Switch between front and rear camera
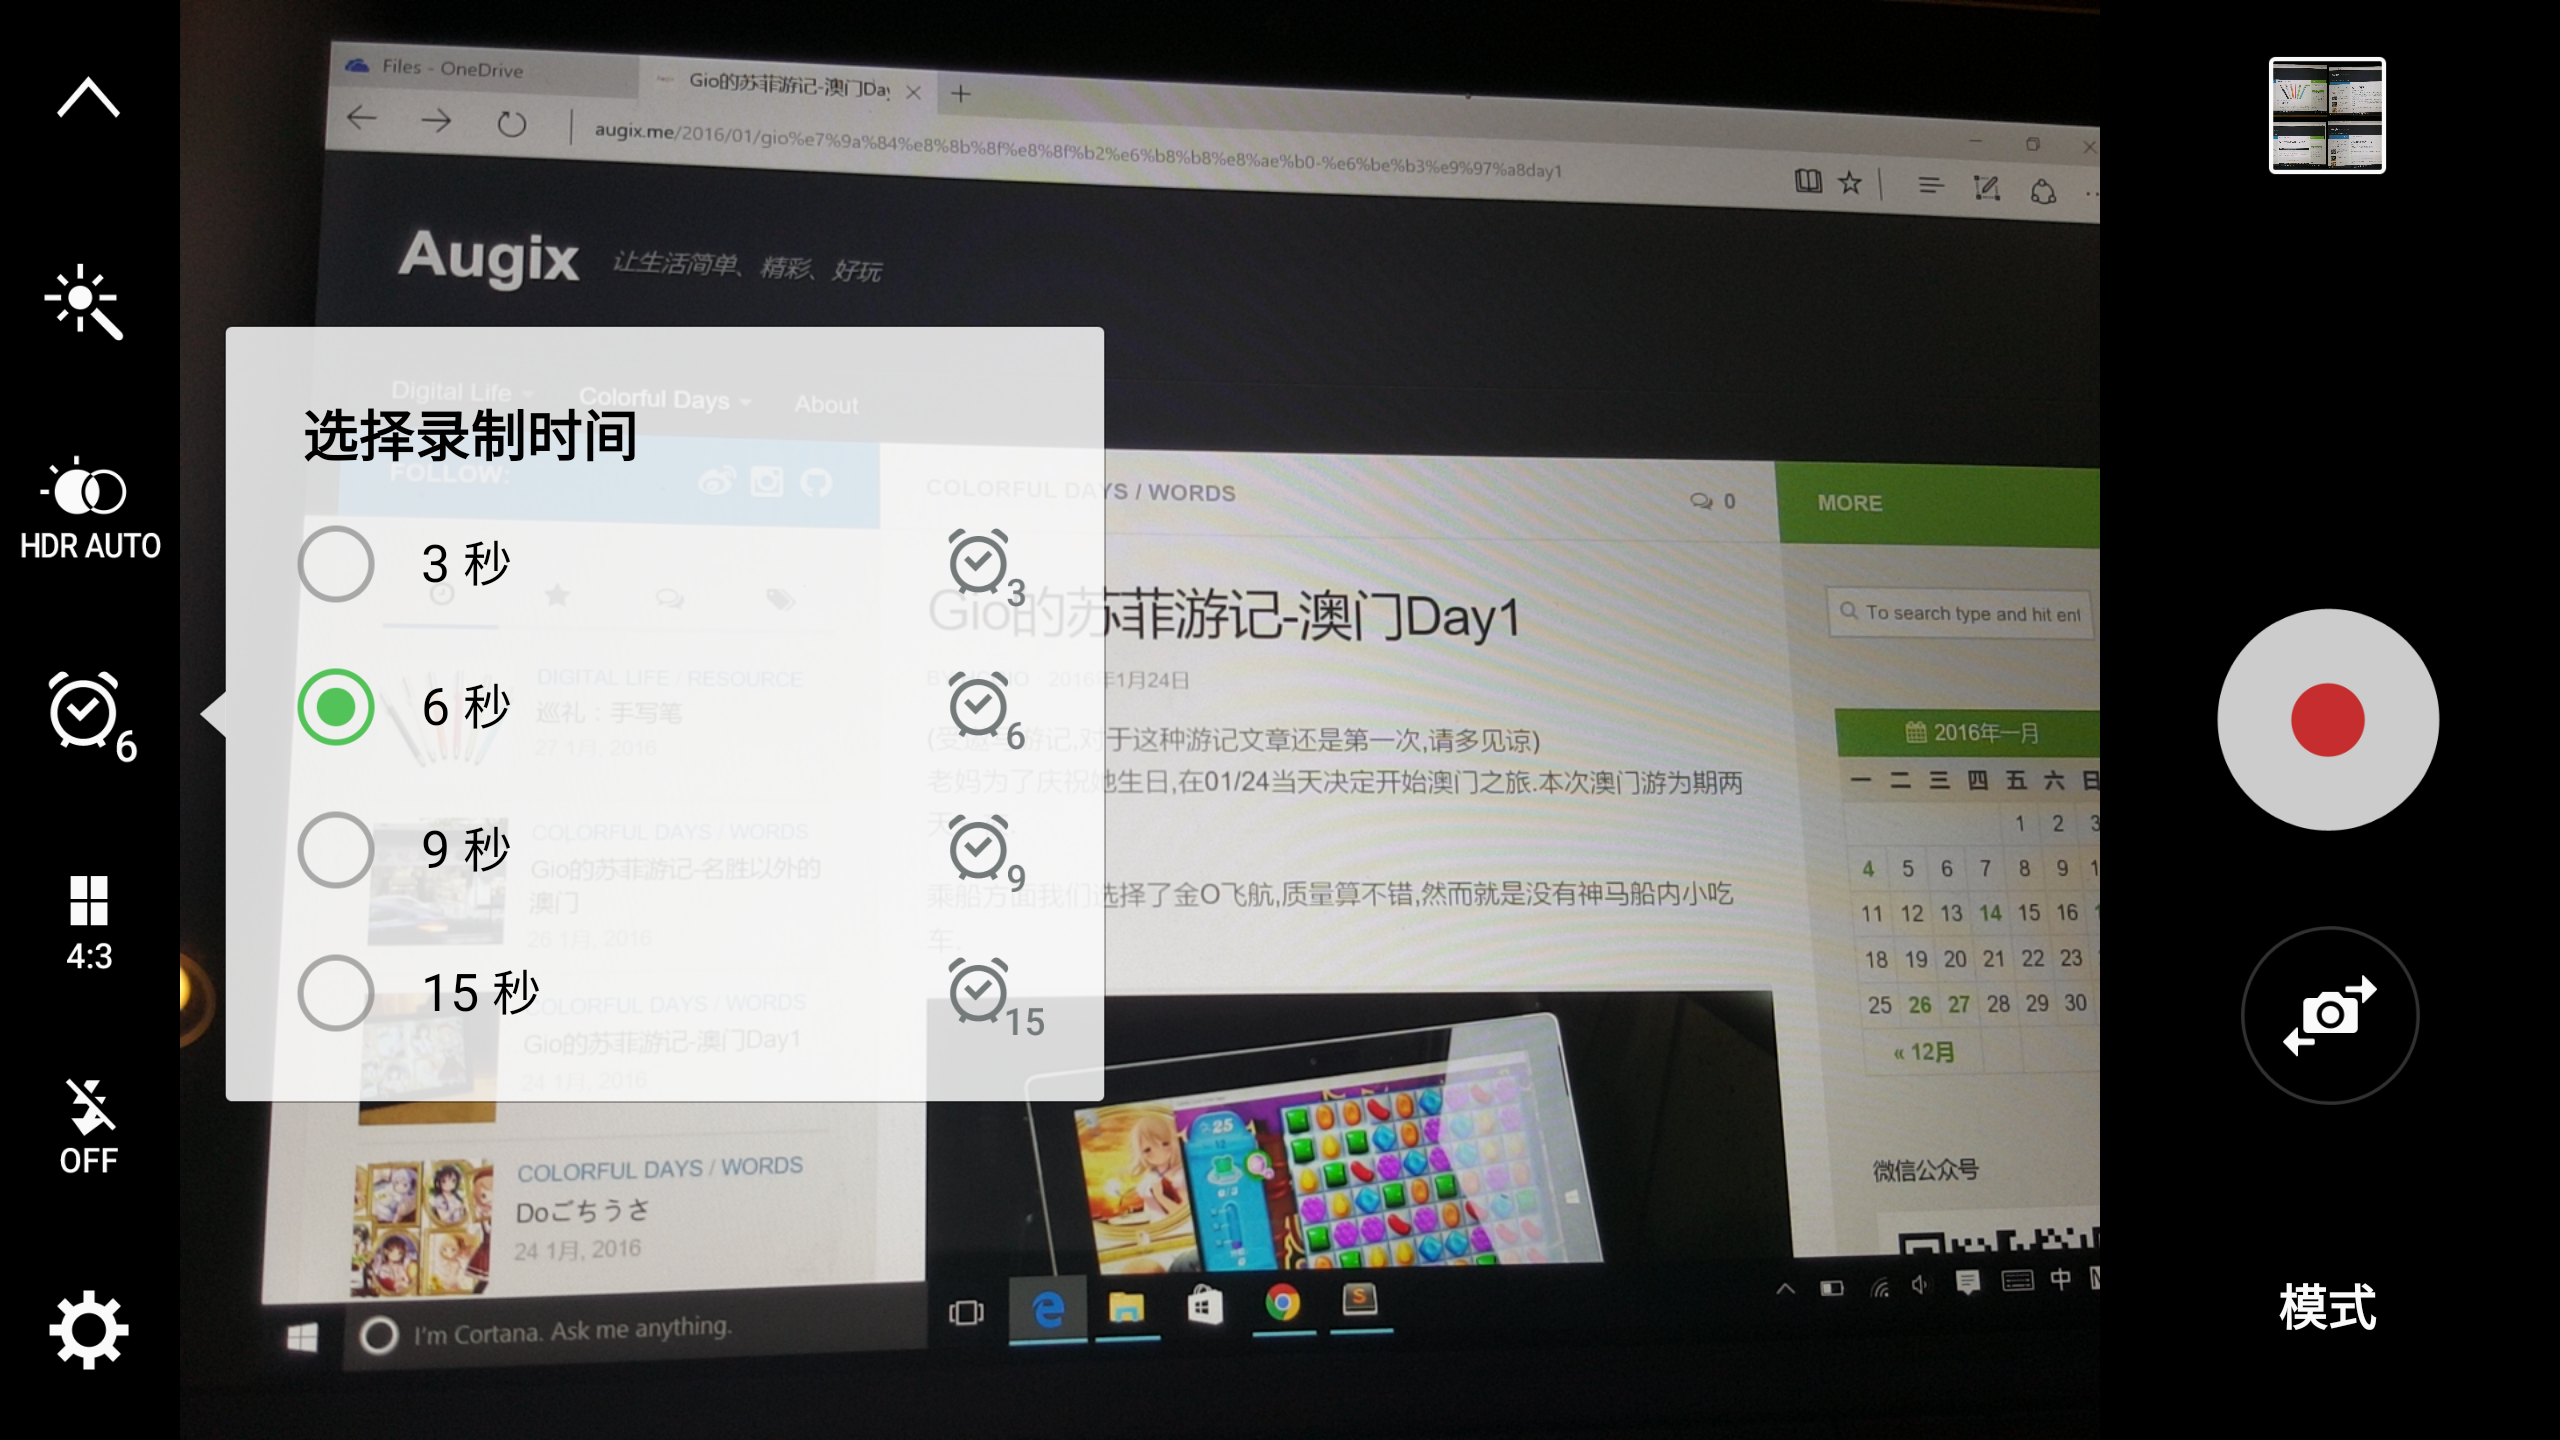The width and height of the screenshot is (2560, 1440). click(x=2330, y=1015)
